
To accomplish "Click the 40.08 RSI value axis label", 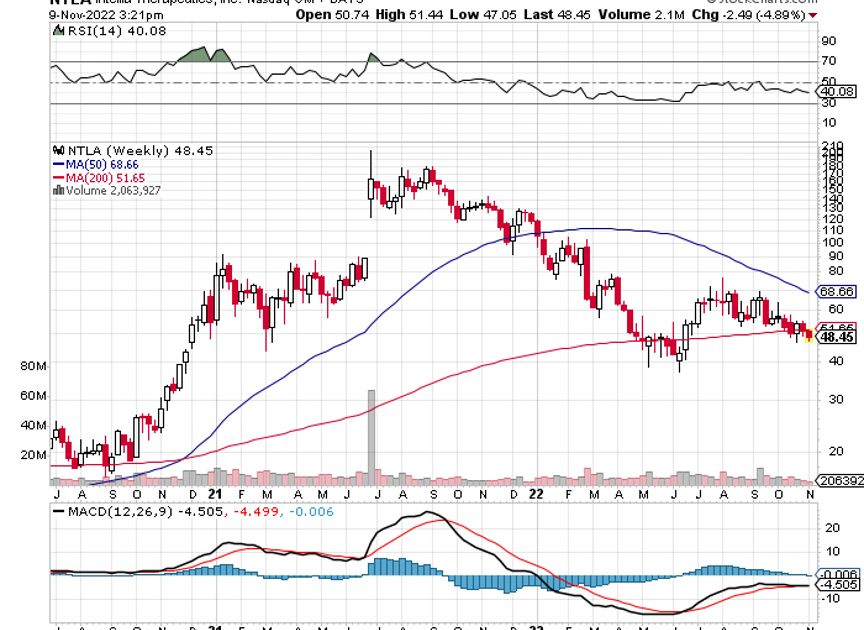I will pyautogui.click(x=836, y=91).
